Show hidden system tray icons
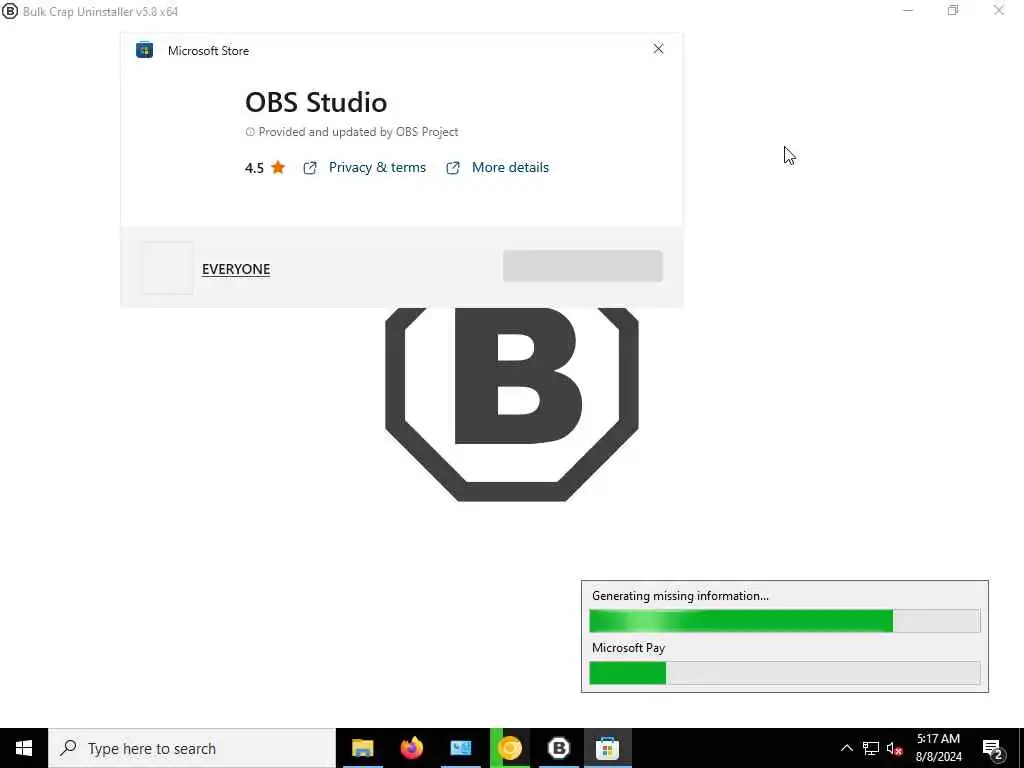The image size is (1024, 768). [x=846, y=748]
